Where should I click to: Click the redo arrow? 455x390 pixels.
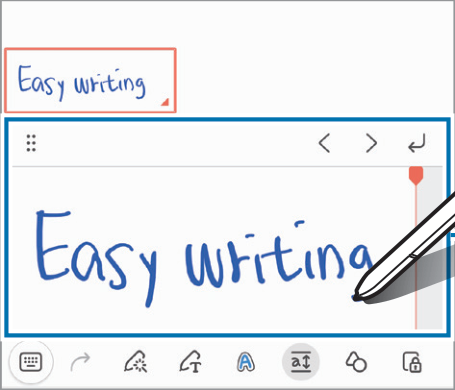pos(80,362)
